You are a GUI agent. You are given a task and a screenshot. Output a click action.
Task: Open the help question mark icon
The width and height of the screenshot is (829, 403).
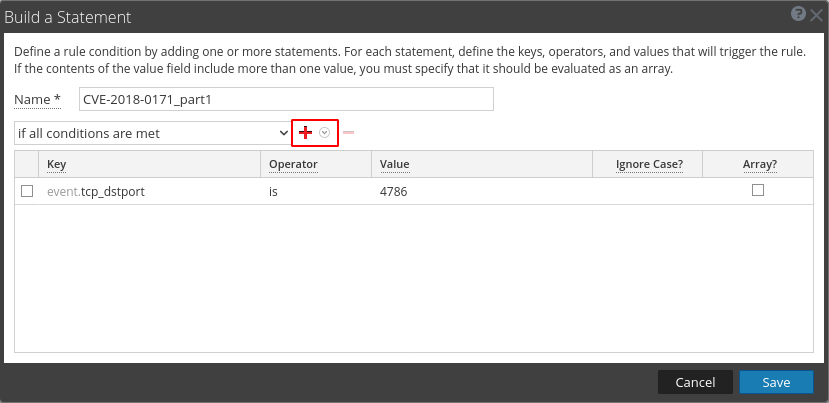click(x=798, y=15)
